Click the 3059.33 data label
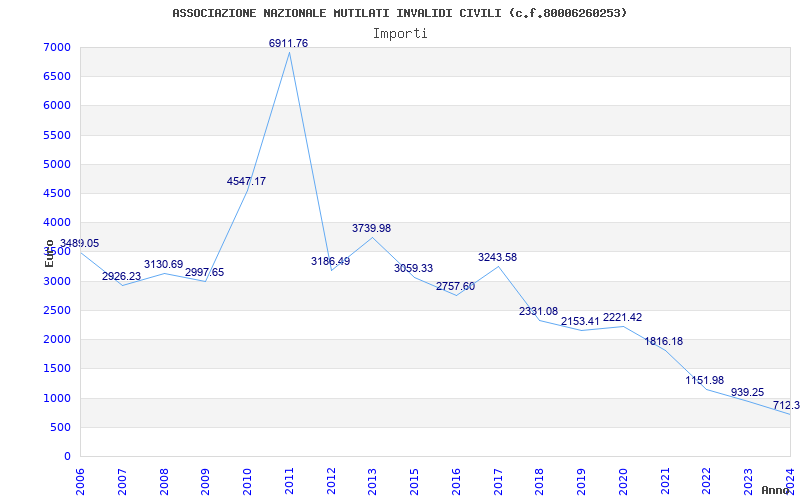 413,268
